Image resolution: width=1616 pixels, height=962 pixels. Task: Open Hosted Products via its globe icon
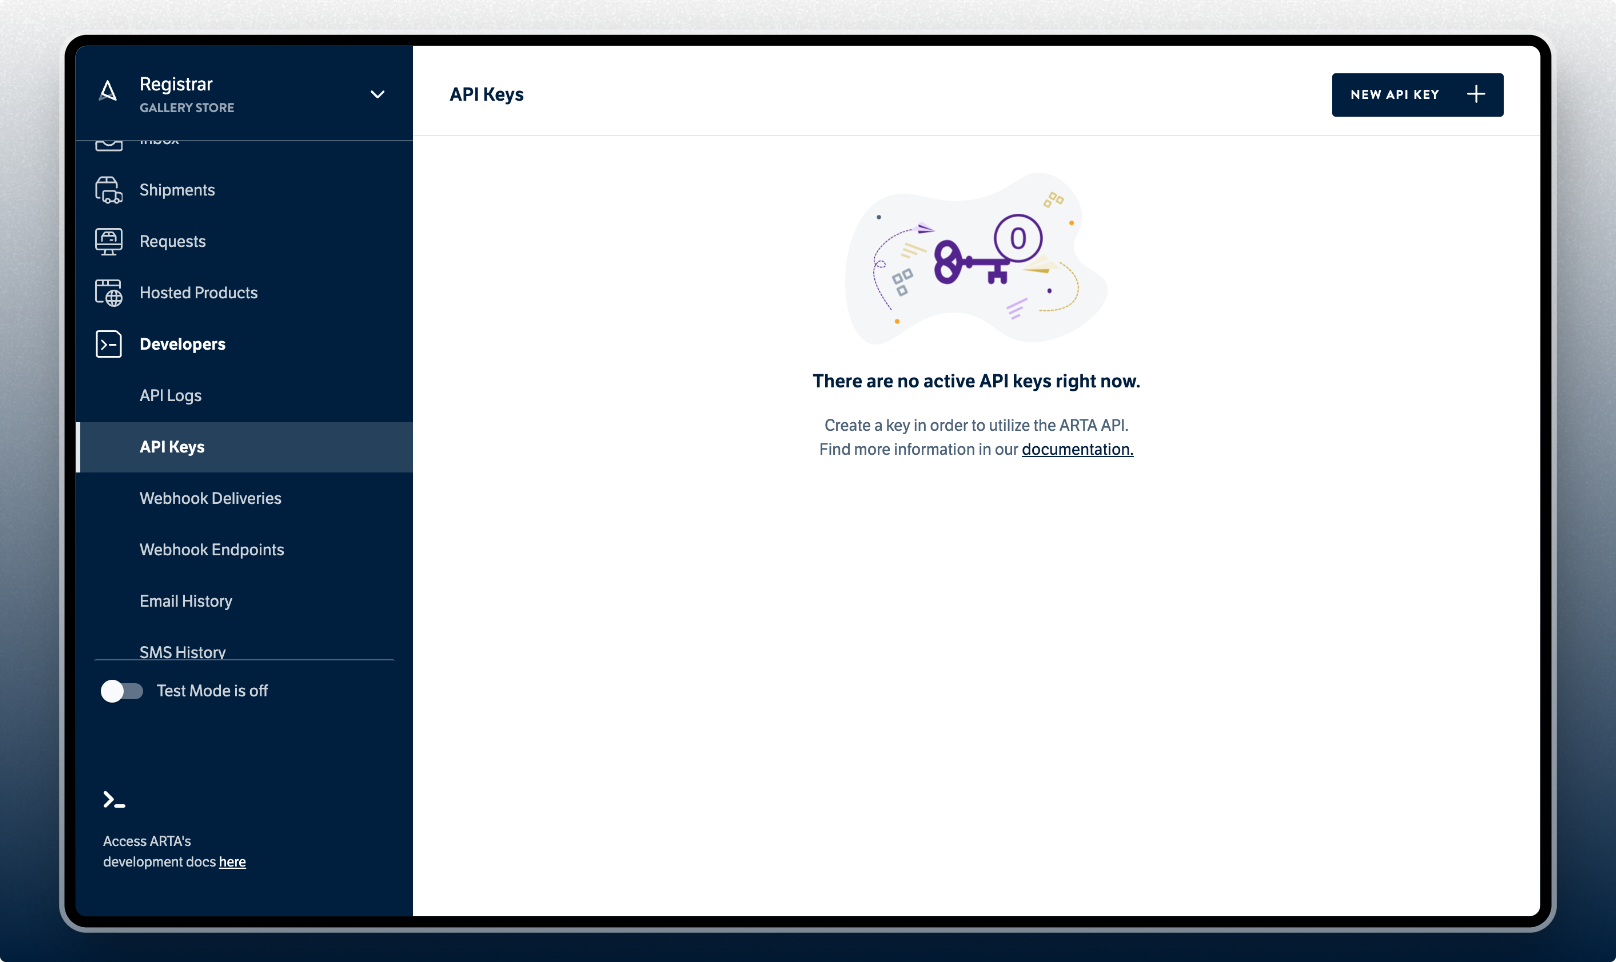109,293
